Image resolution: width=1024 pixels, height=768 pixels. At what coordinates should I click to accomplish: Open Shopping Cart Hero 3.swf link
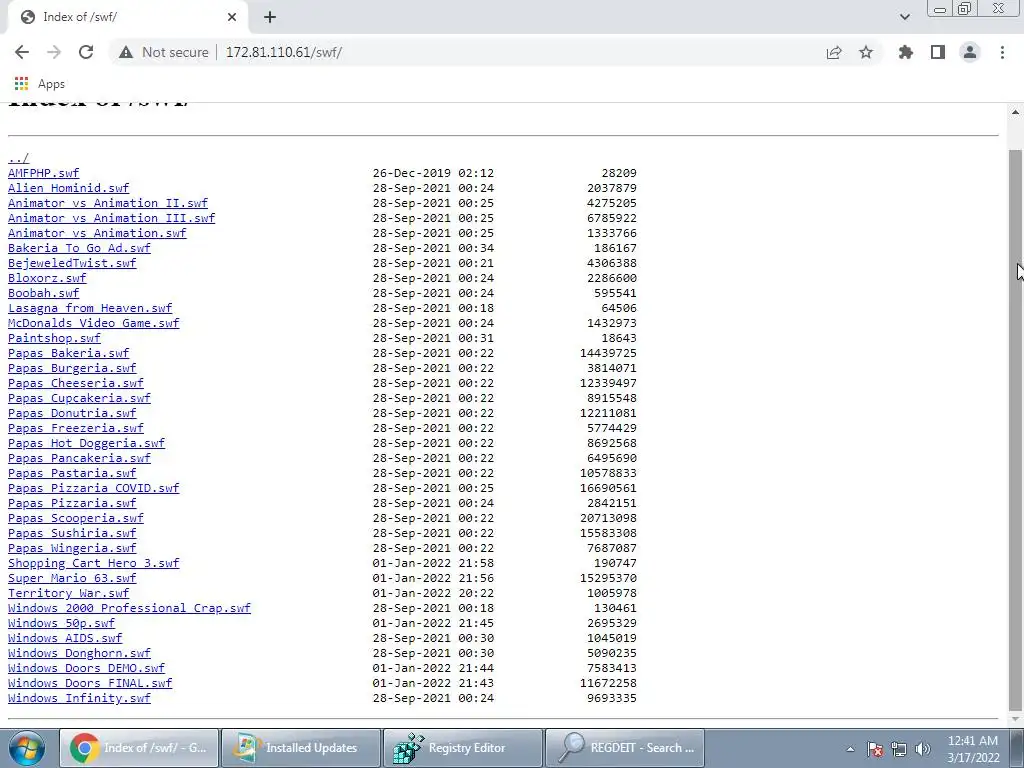pos(93,564)
